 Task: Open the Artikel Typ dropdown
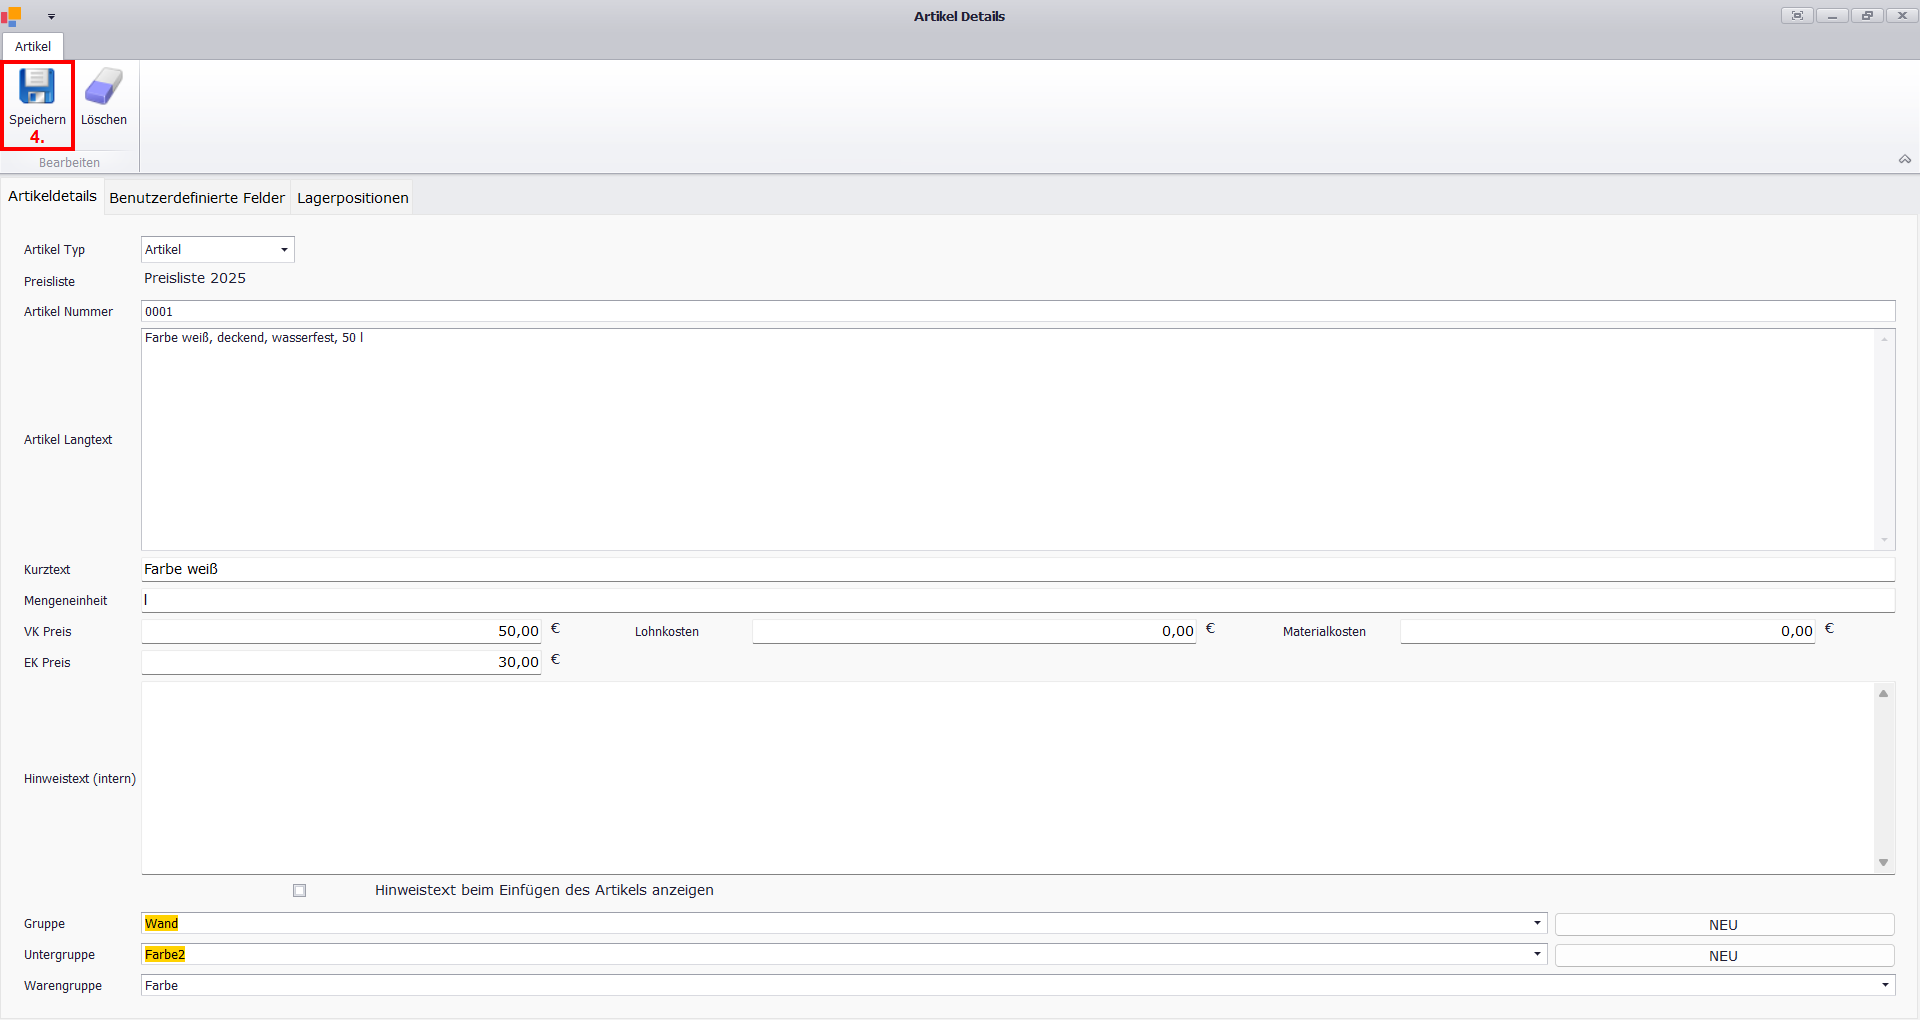click(x=284, y=250)
